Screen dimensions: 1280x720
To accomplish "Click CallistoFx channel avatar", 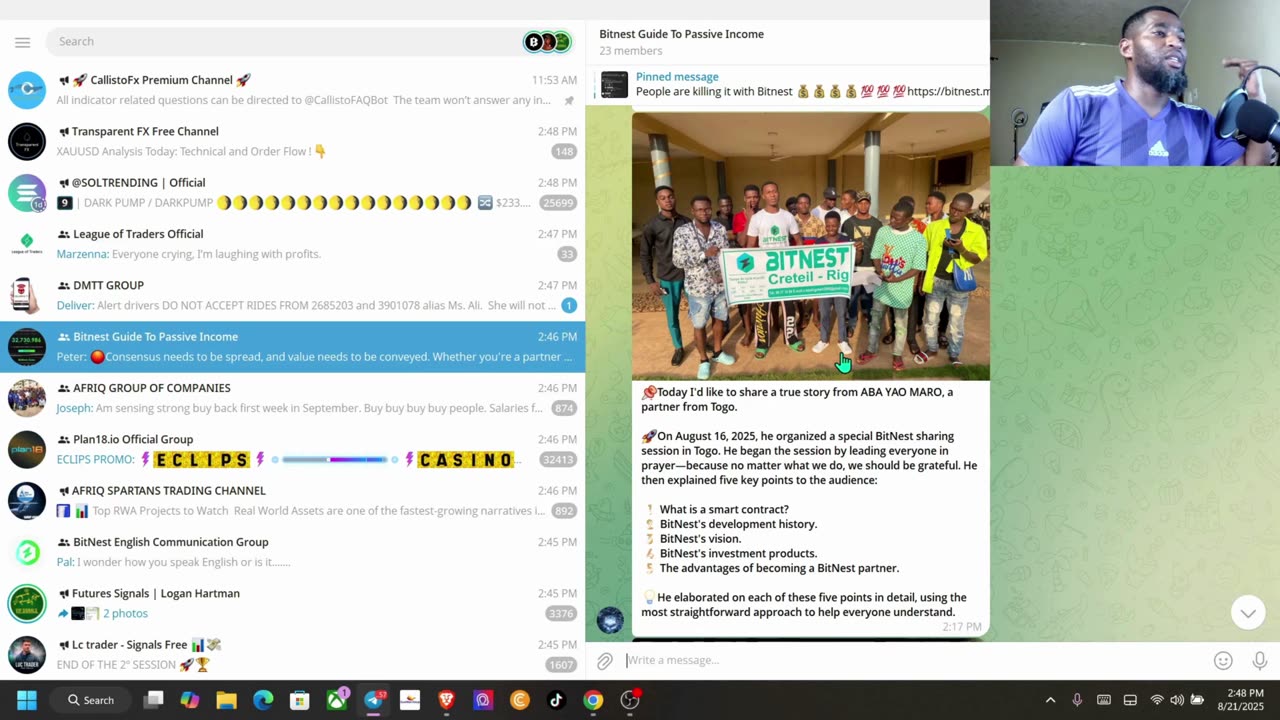I will pyautogui.click(x=27, y=90).
